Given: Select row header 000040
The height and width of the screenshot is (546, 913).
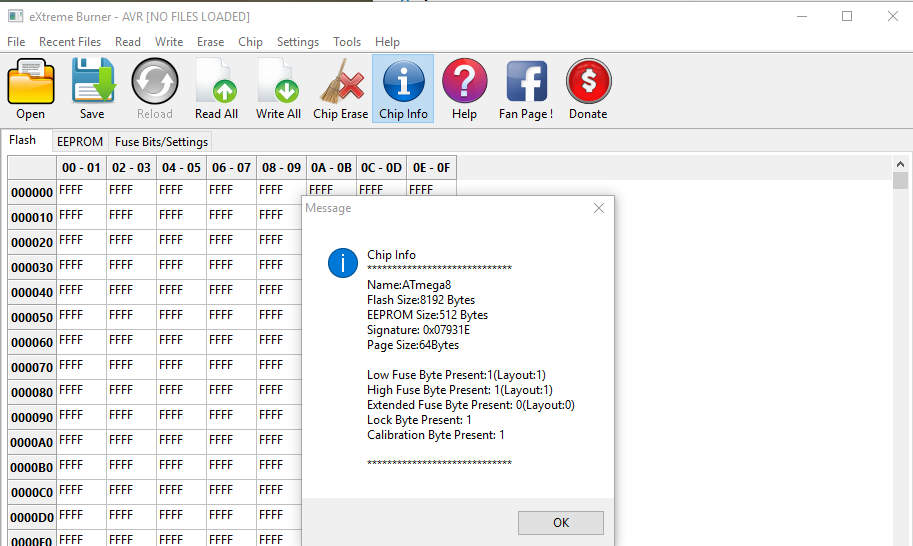Looking at the screenshot, I should [32, 293].
